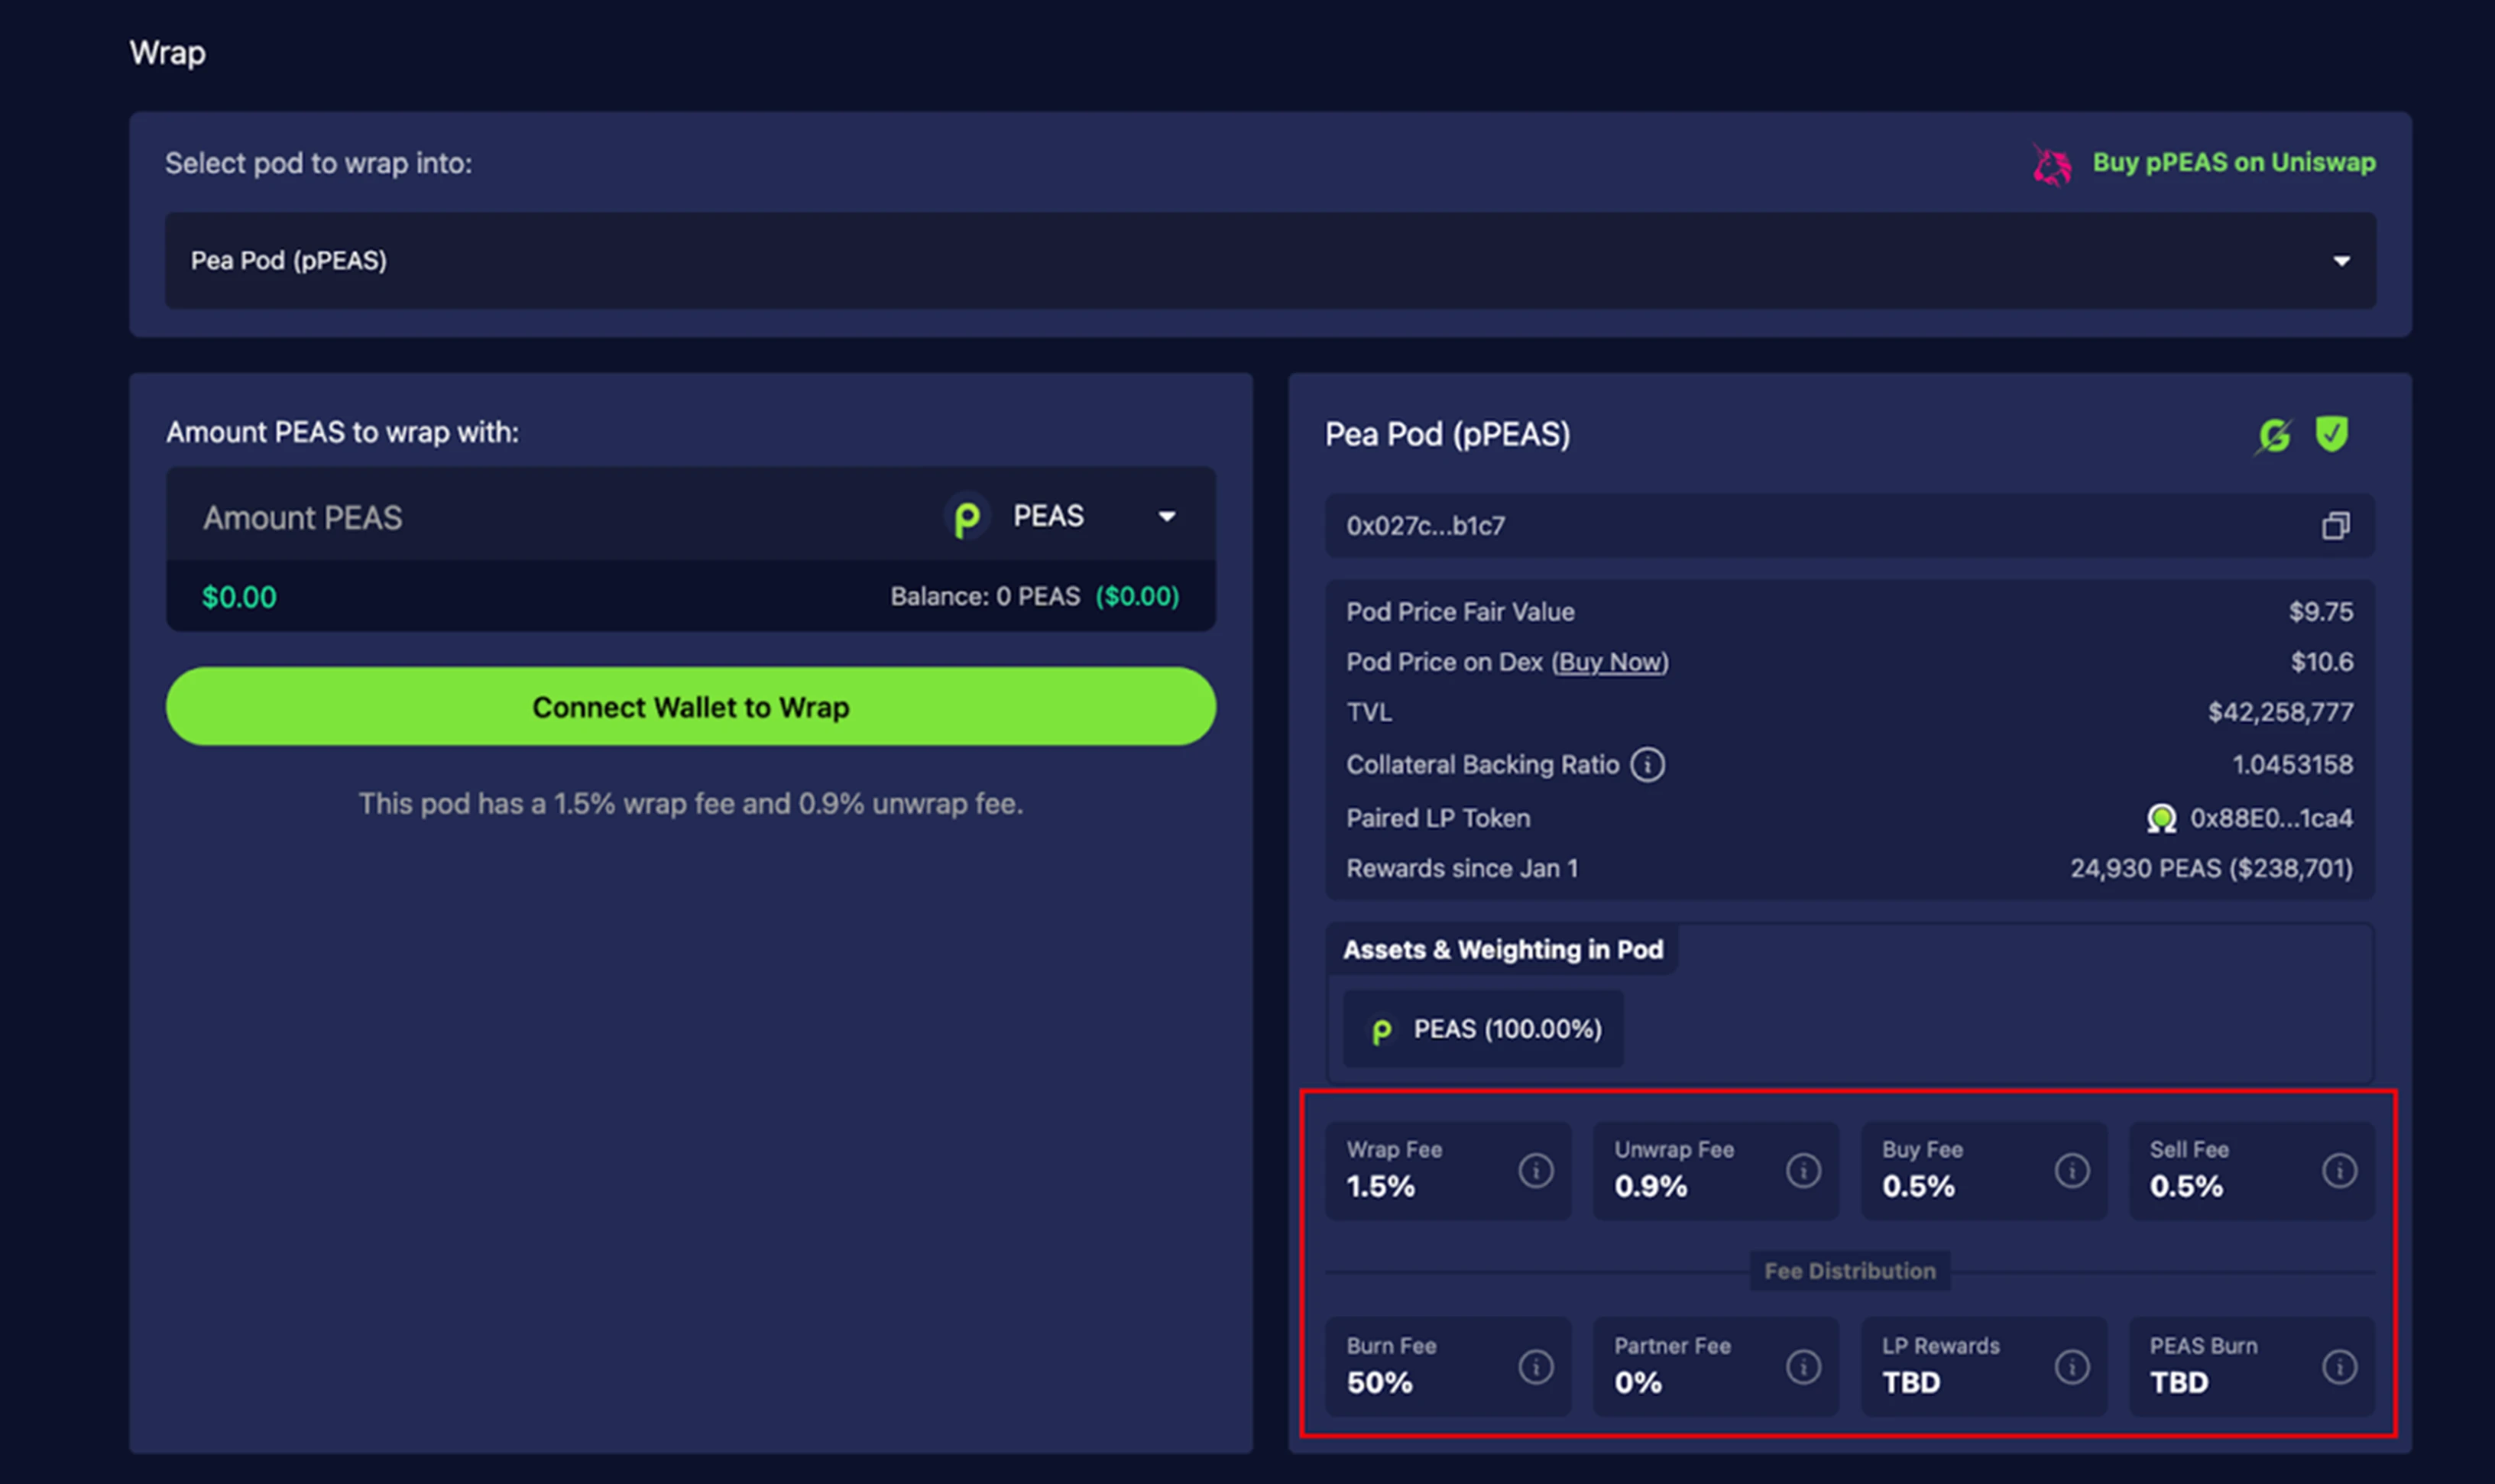
Task: Click the Uniswap unicorn icon
Action: [2051, 165]
